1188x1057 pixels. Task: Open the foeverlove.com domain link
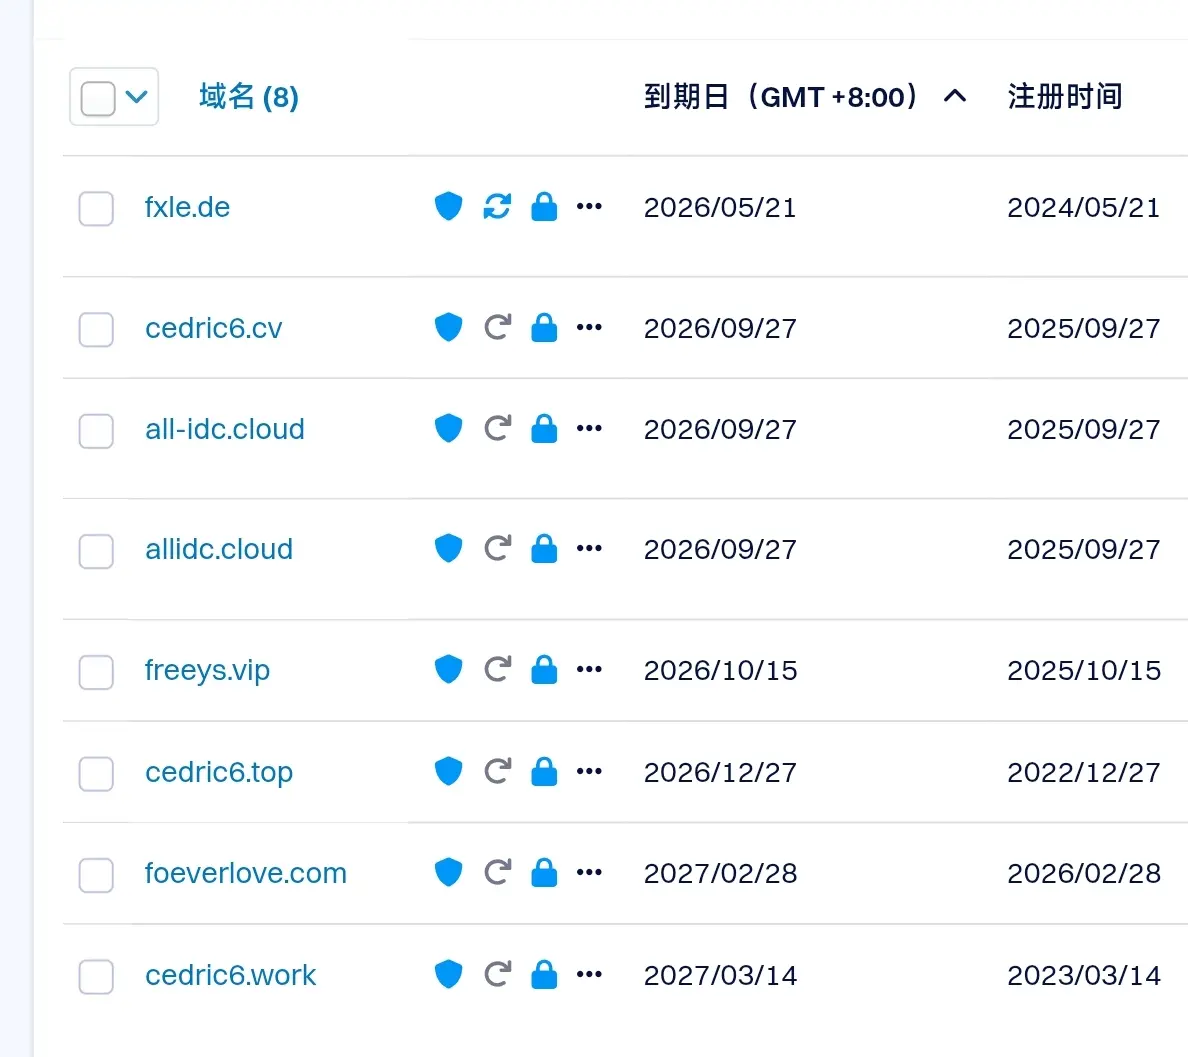pos(245,873)
